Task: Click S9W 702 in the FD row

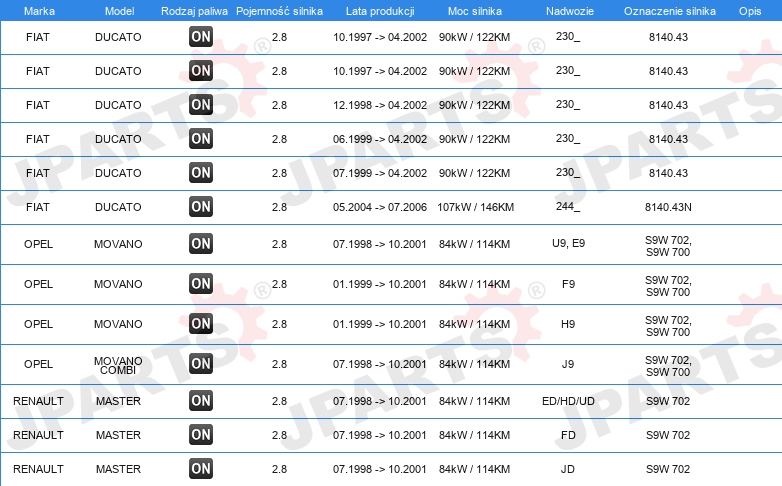Action: pyautogui.click(x=668, y=435)
